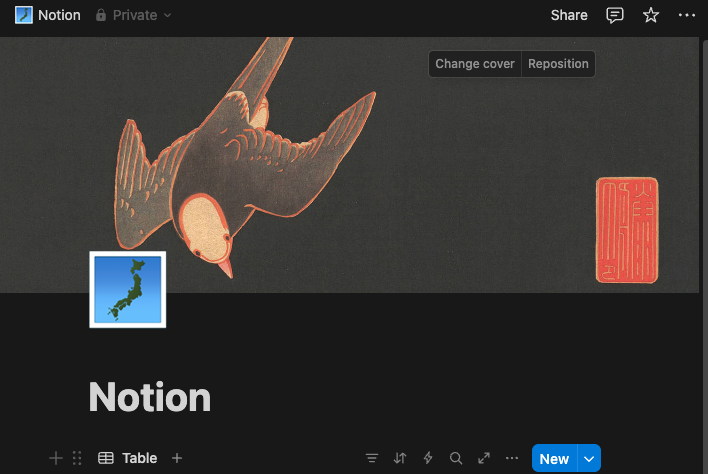Open database as full page icon
The height and width of the screenshot is (474, 708).
pos(484,458)
